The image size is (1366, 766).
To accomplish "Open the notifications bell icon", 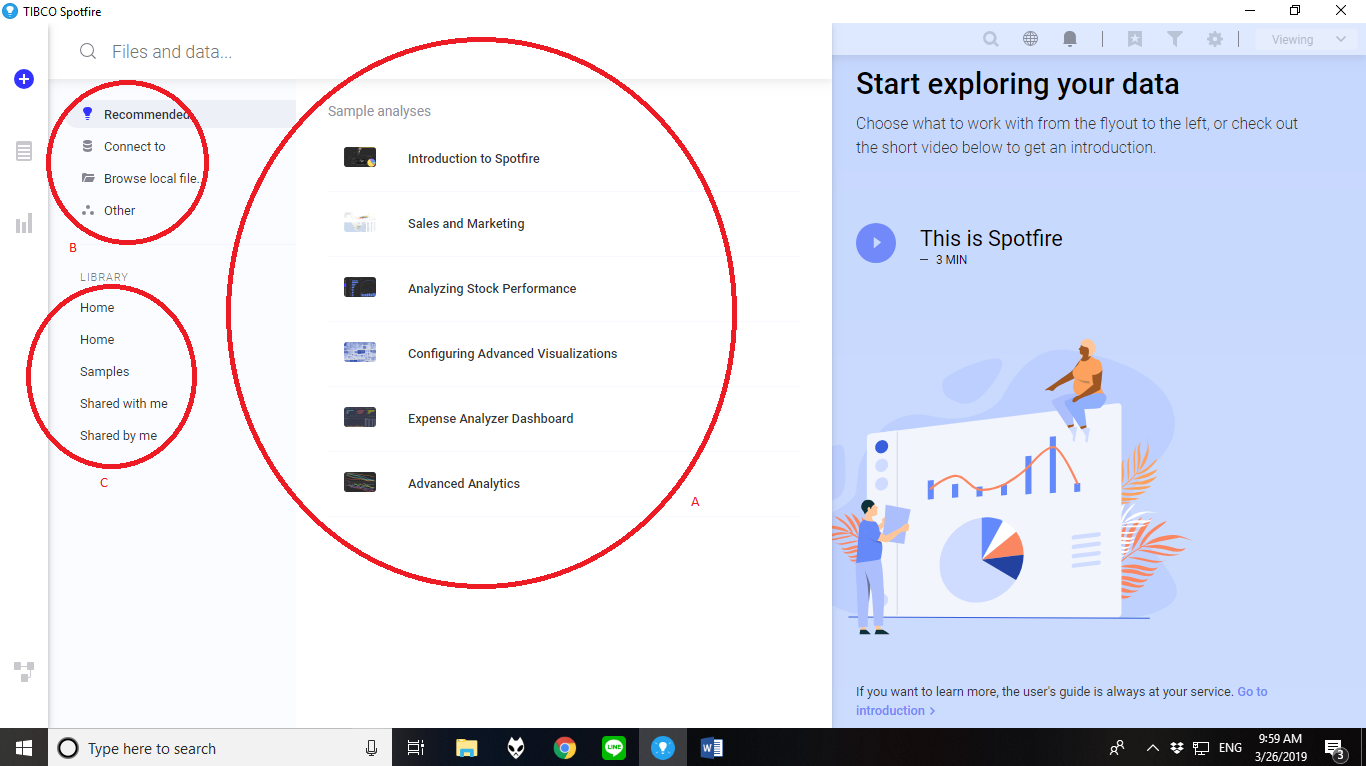I will [x=1070, y=39].
